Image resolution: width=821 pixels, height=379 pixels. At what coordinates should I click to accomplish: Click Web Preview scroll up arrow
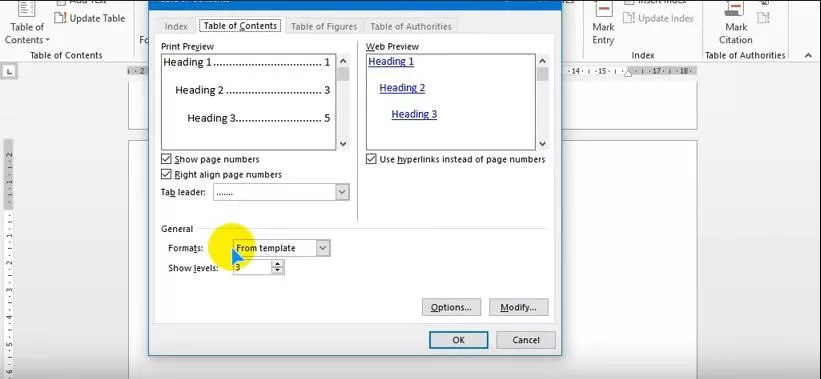click(542, 61)
